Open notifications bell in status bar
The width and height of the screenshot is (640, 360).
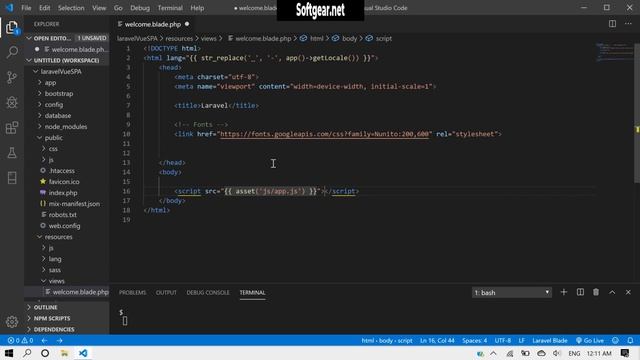(x=630, y=340)
